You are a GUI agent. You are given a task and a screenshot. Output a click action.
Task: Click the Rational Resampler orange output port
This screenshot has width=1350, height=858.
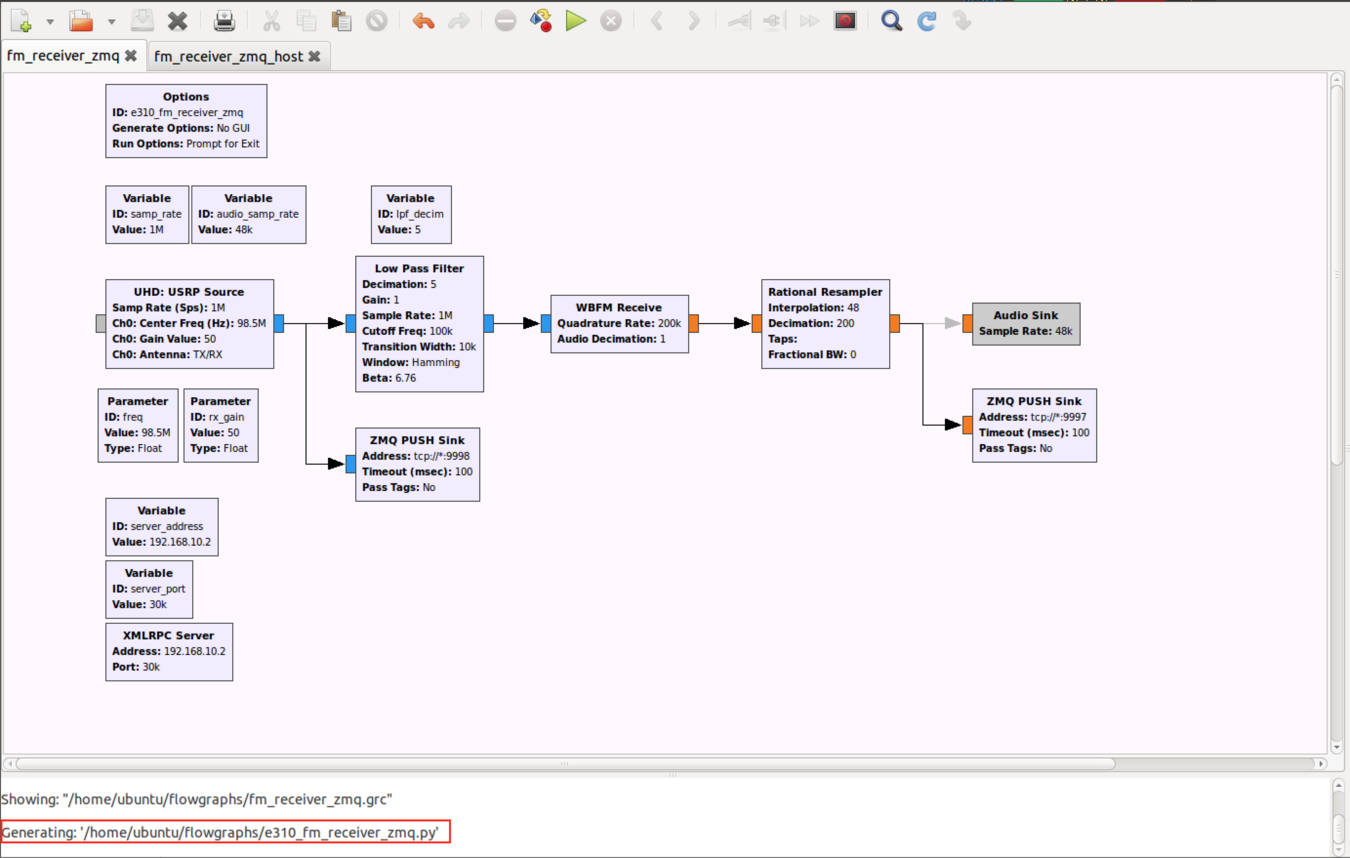tap(895, 323)
